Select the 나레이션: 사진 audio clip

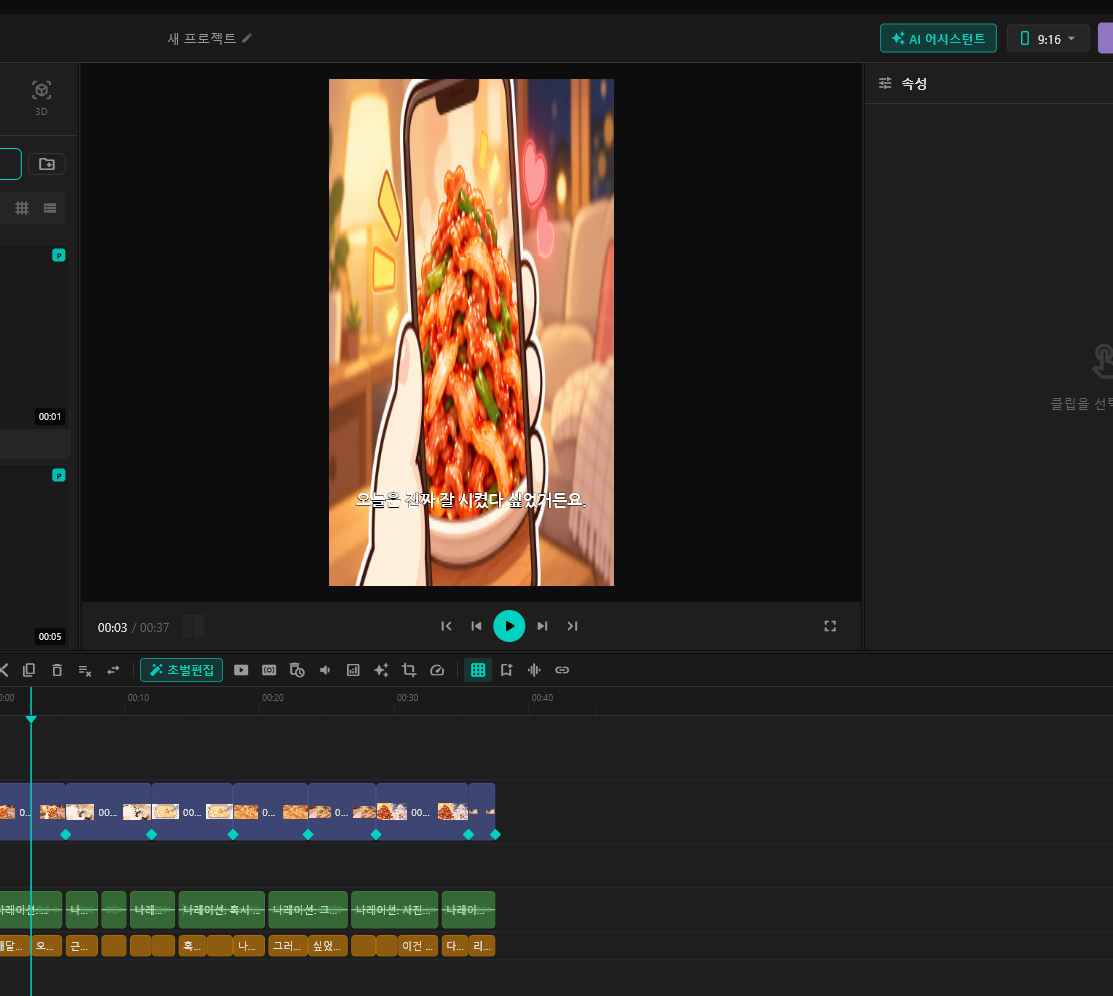coord(394,910)
